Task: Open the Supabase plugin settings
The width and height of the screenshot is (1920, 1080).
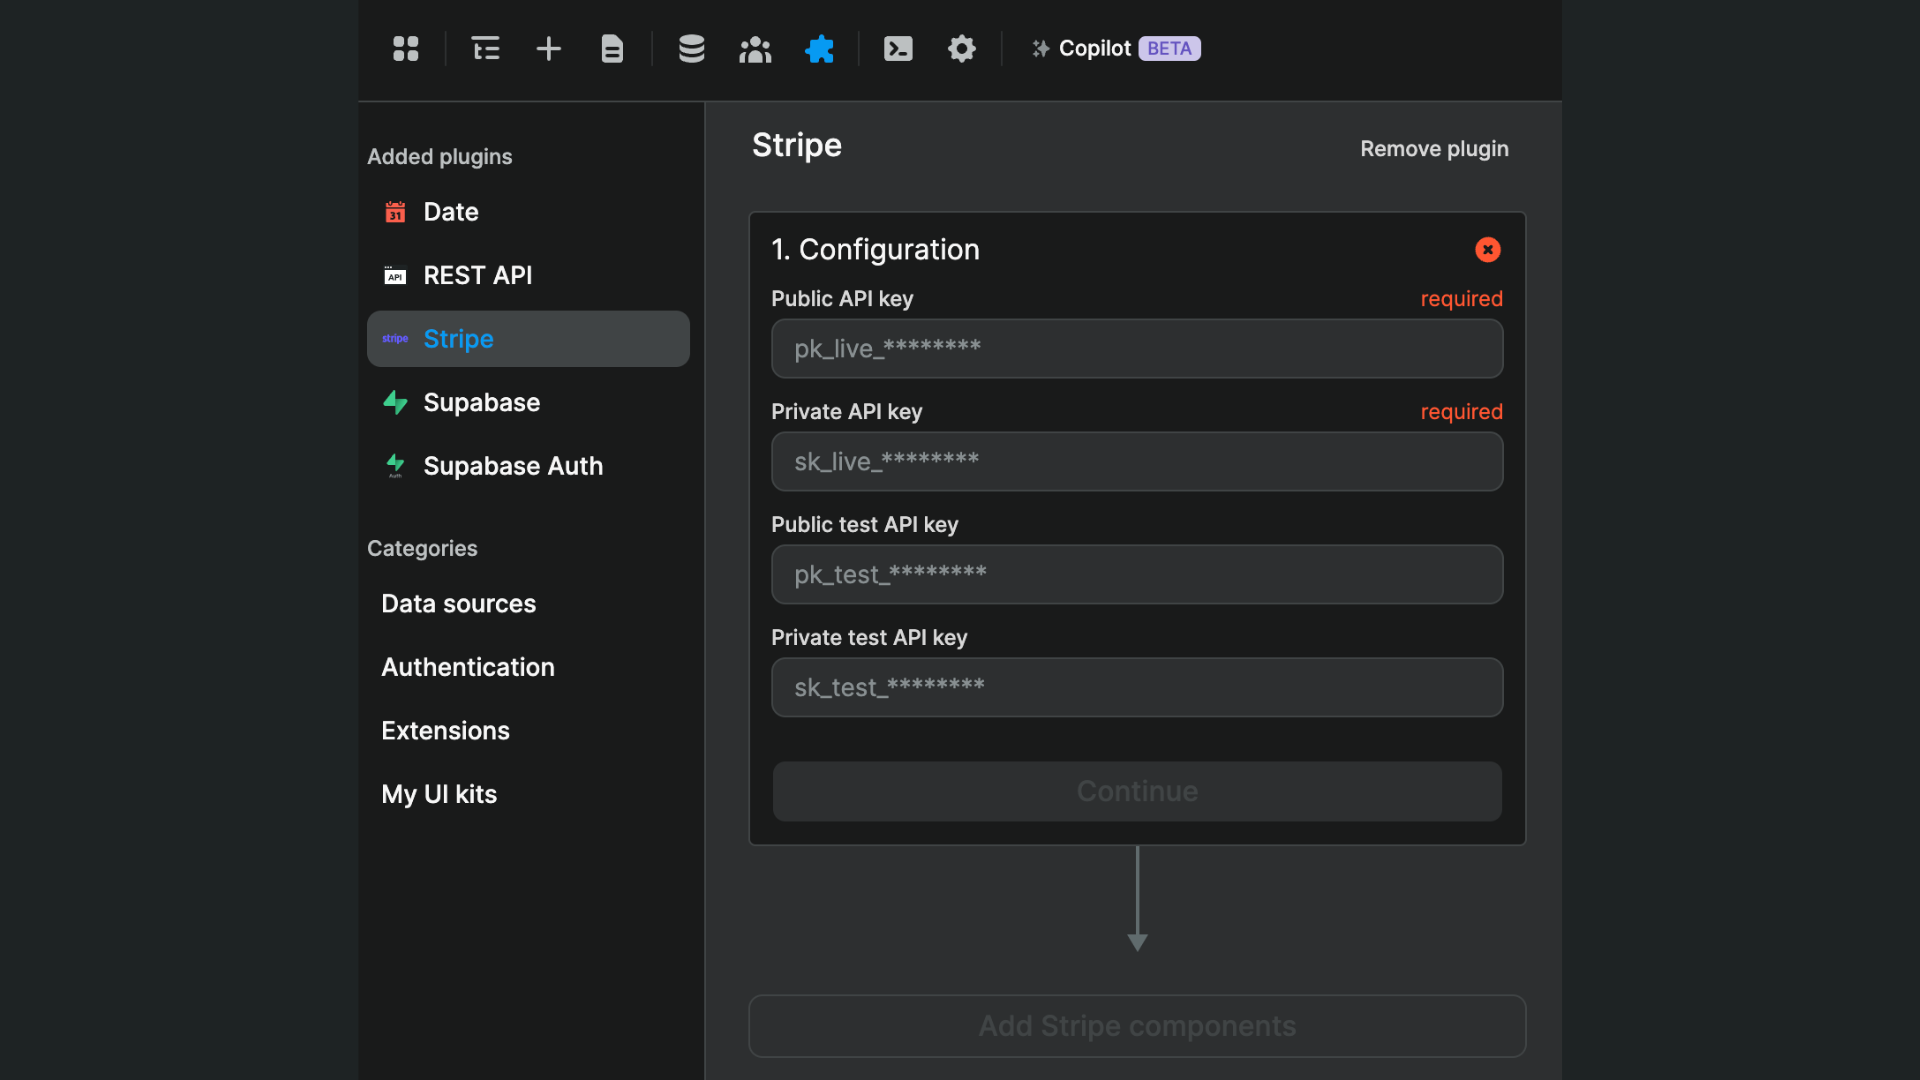Action: [x=482, y=402]
